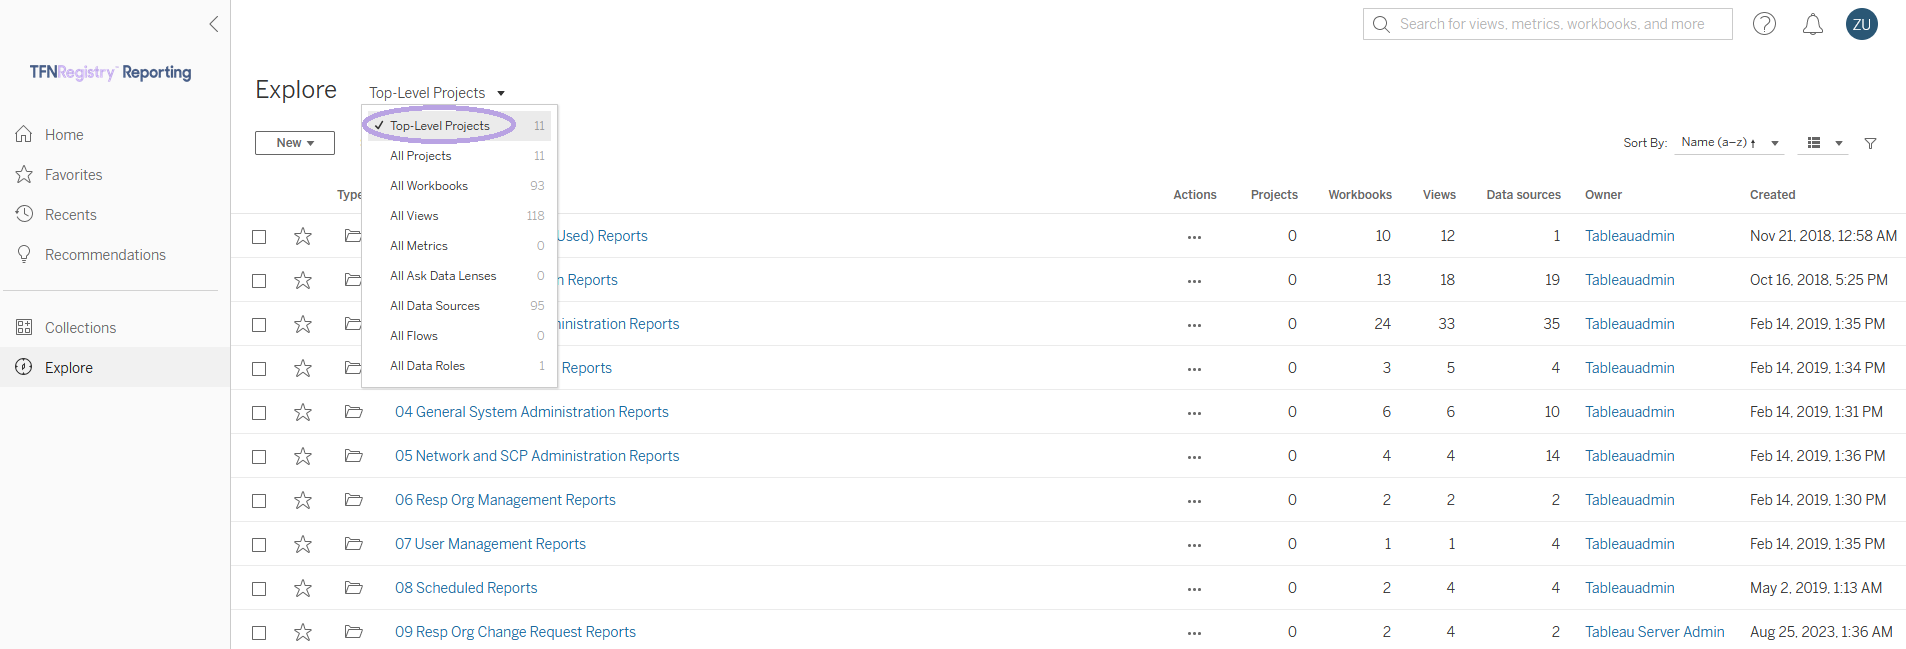The height and width of the screenshot is (649, 1906).
Task: Collapse the left navigation sidebar
Action: 213,24
